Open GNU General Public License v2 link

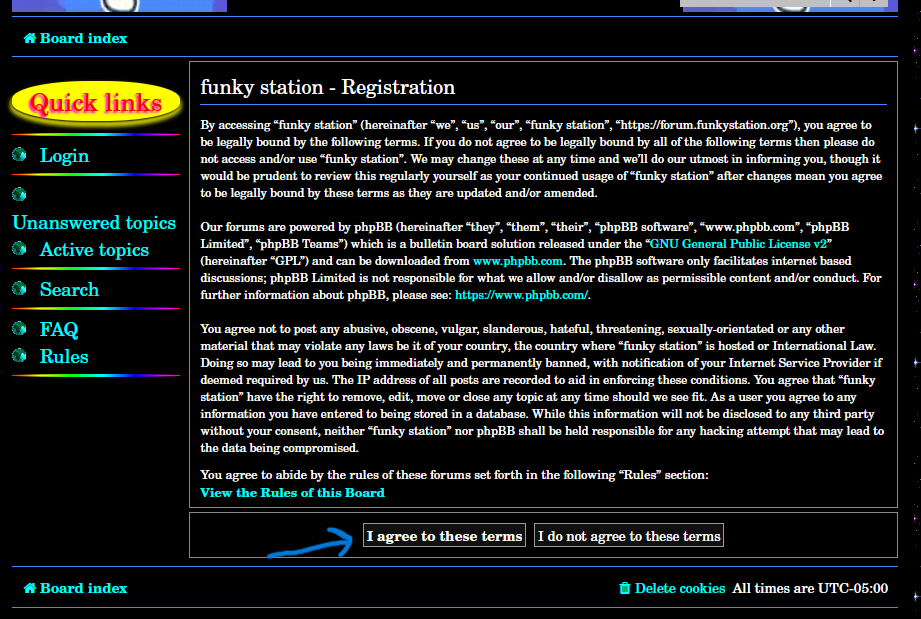pyautogui.click(x=738, y=244)
